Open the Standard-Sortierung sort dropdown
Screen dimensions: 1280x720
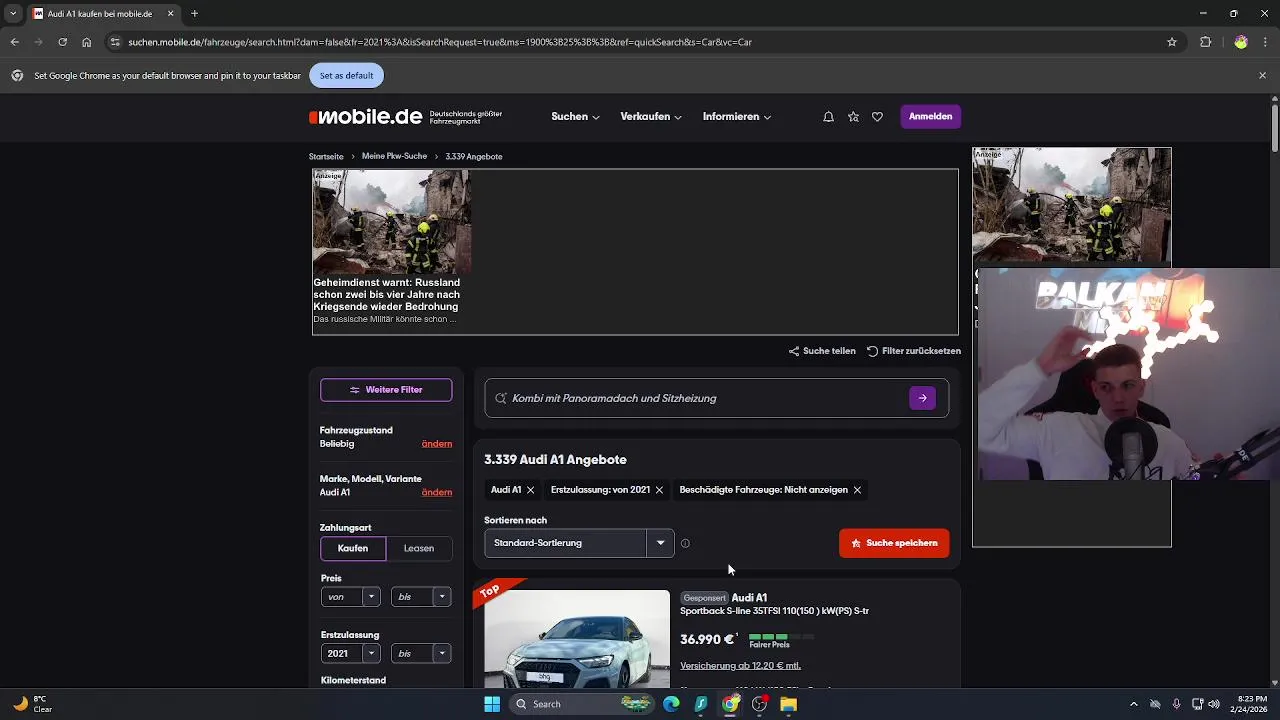pyautogui.click(x=579, y=543)
